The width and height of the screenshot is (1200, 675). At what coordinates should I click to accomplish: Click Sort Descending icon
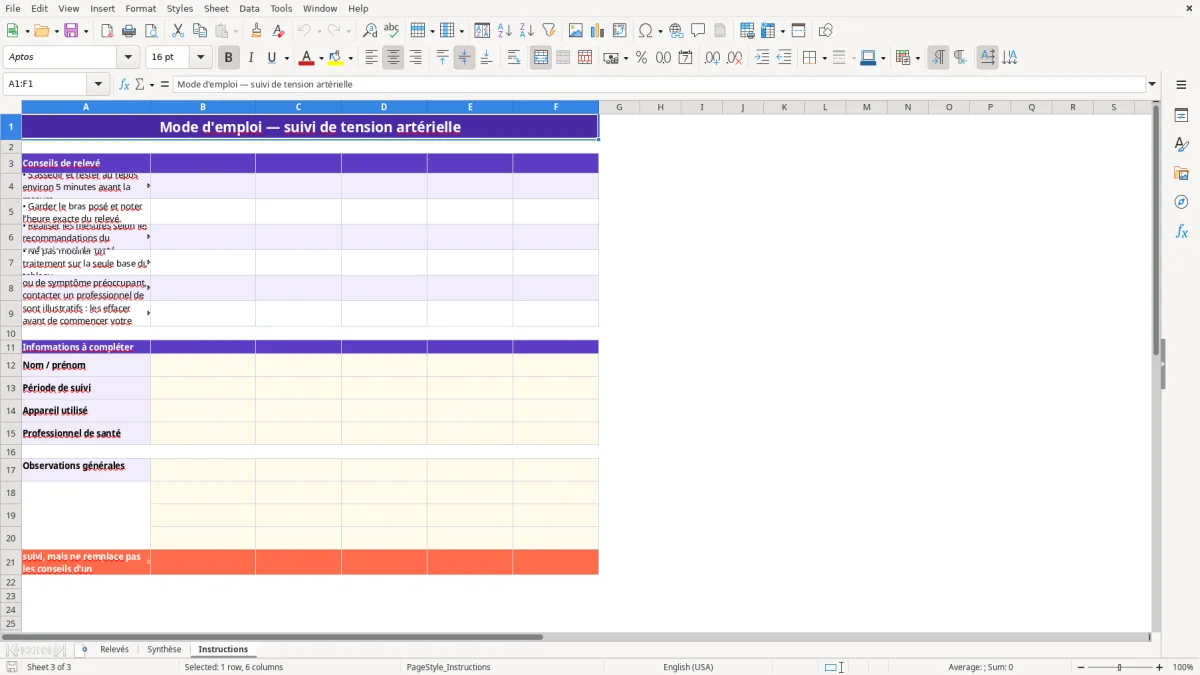pyautogui.click(x=526, y=31)
